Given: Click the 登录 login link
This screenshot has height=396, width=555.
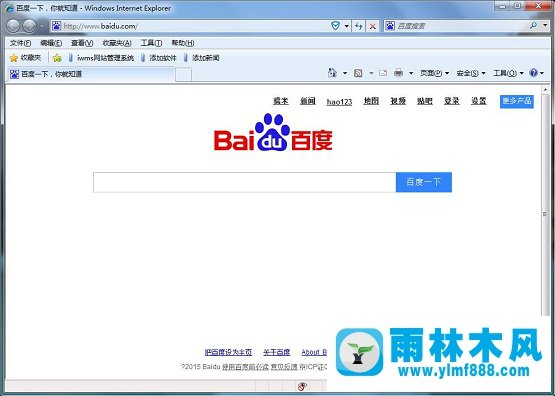Looking at the screenshot, I should 452,101.
